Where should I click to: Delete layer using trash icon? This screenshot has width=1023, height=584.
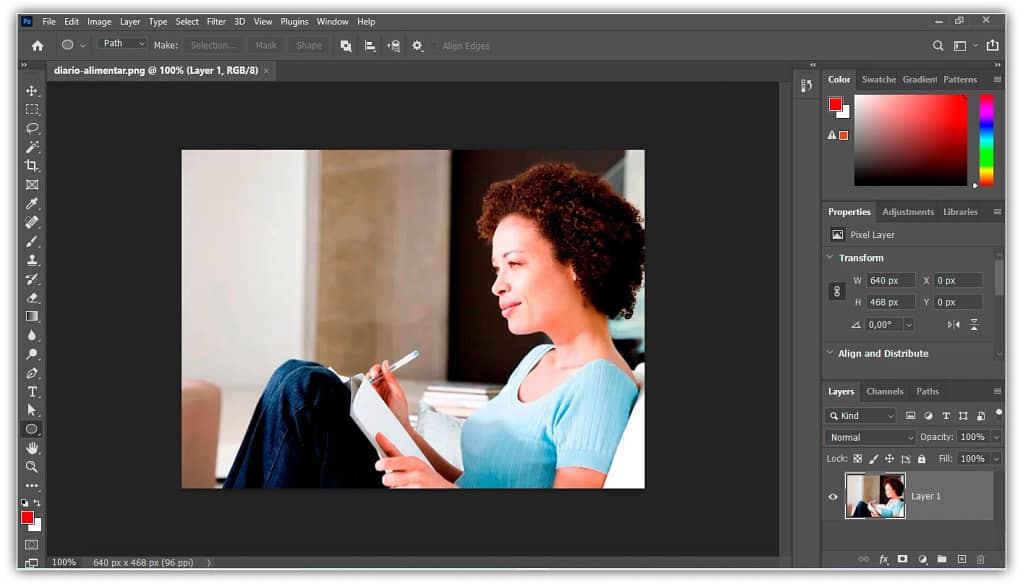coord(978,559)
